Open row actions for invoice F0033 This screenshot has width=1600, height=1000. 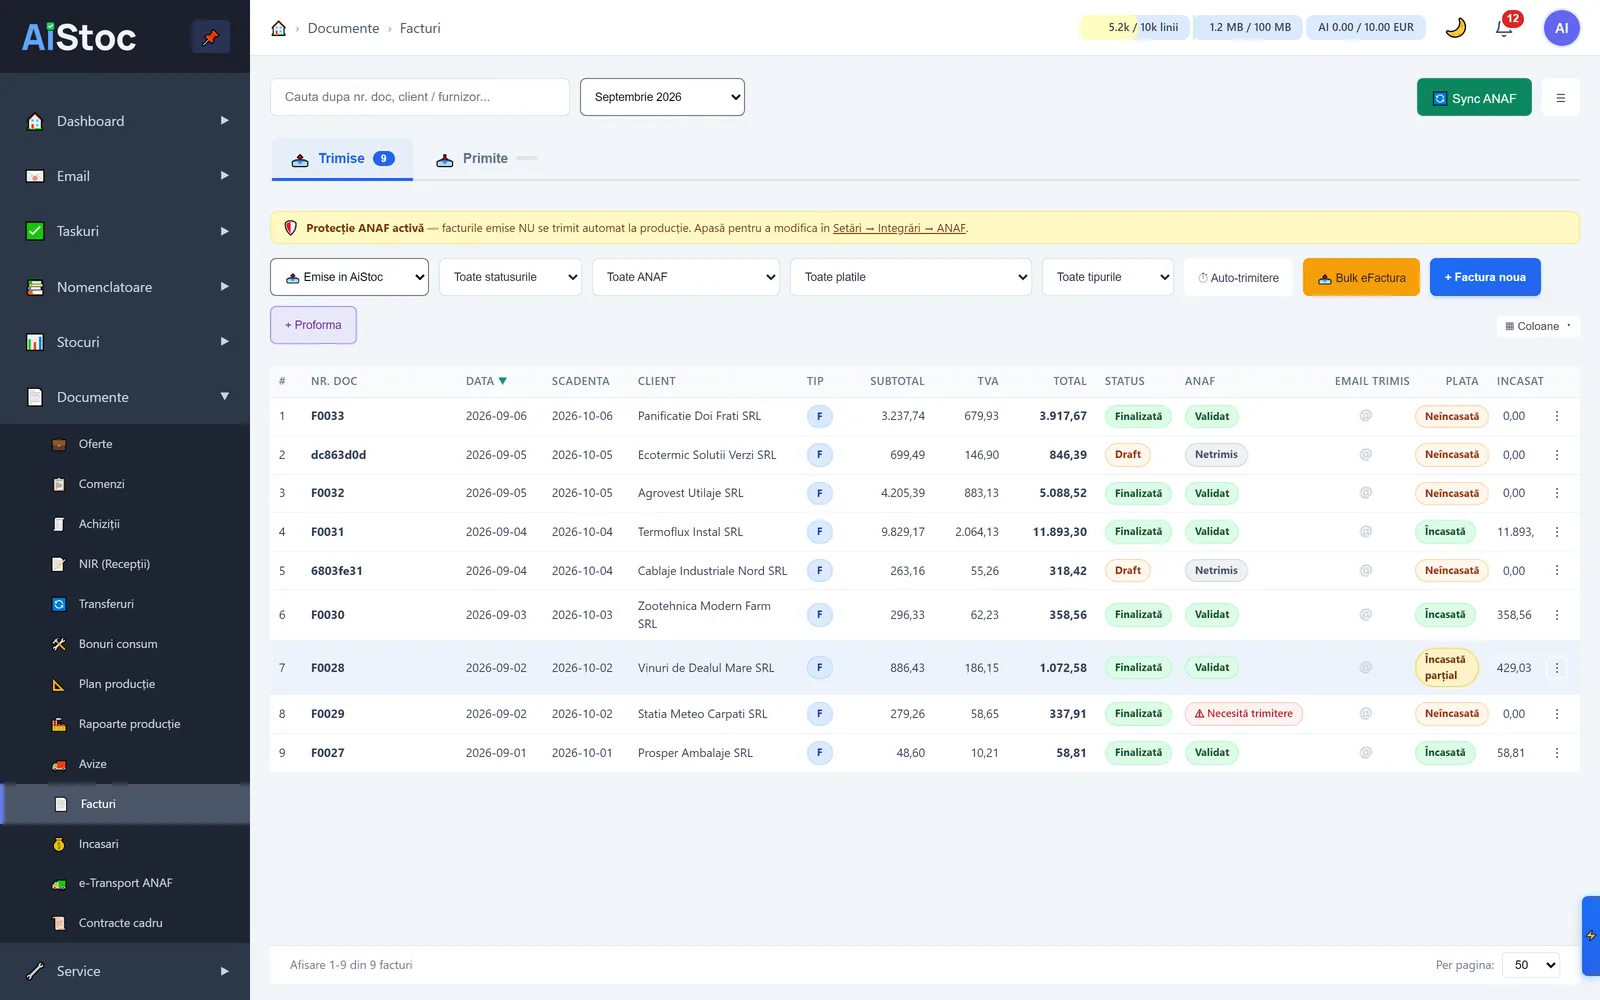1557,416
